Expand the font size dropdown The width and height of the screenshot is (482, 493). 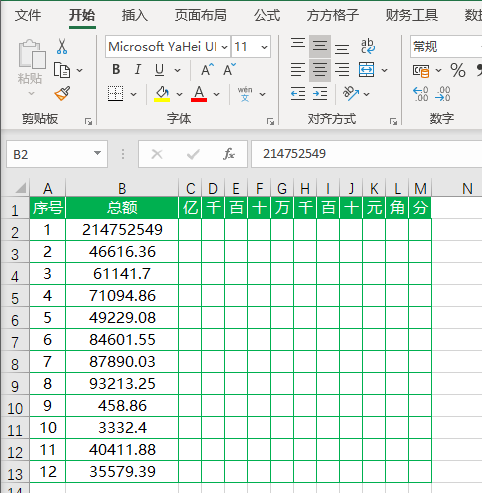pos(264,47)
